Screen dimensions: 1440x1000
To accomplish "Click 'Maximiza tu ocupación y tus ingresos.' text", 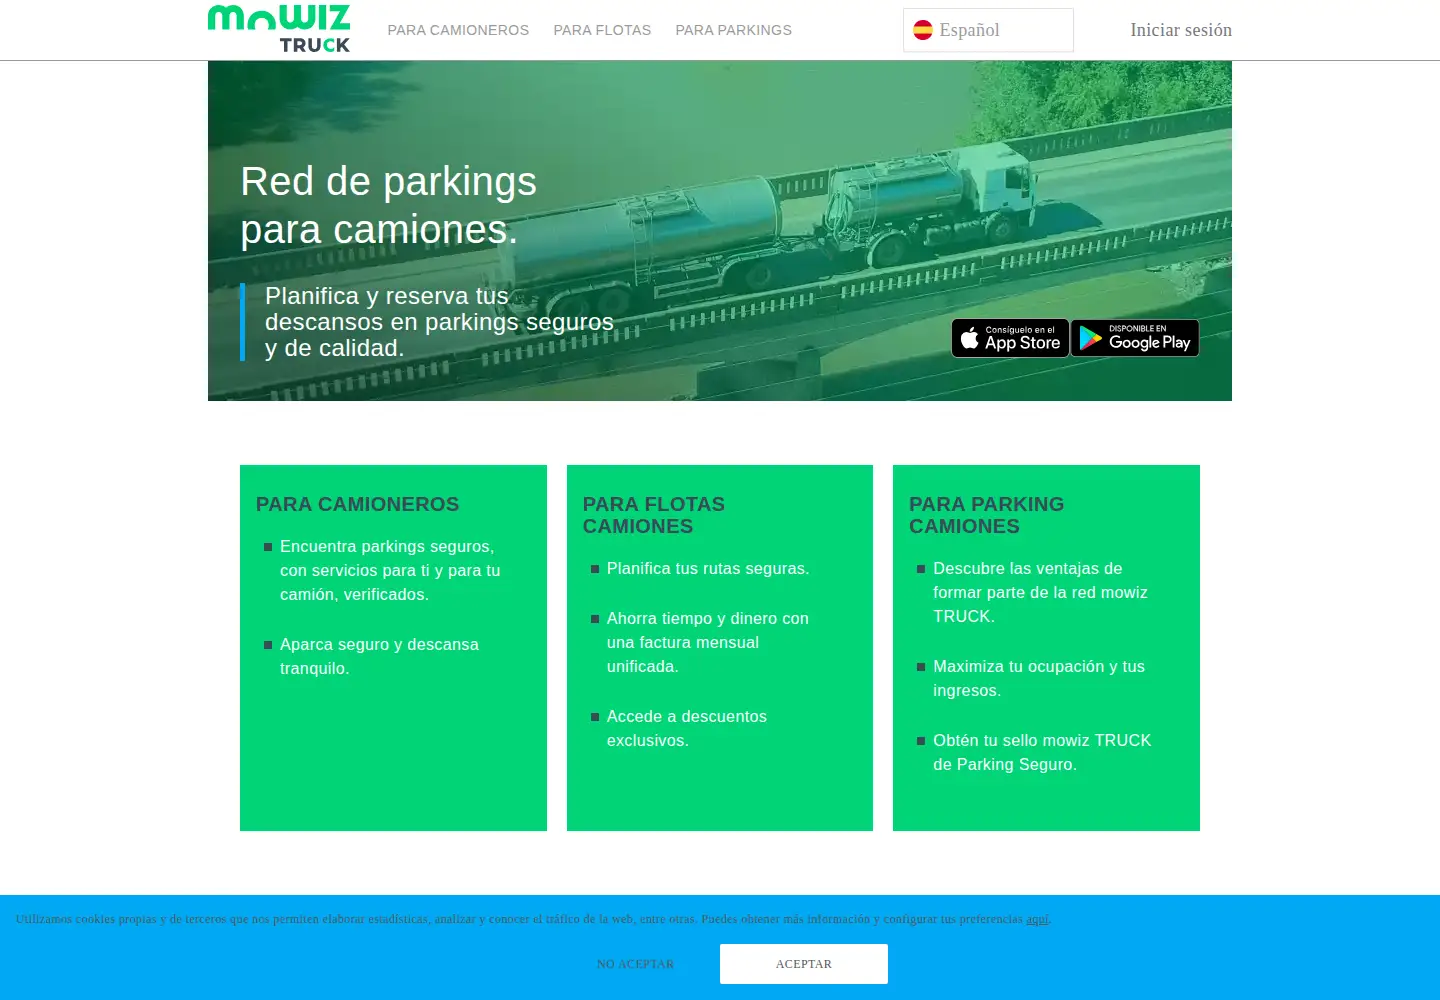I will tap(1039, 678).
